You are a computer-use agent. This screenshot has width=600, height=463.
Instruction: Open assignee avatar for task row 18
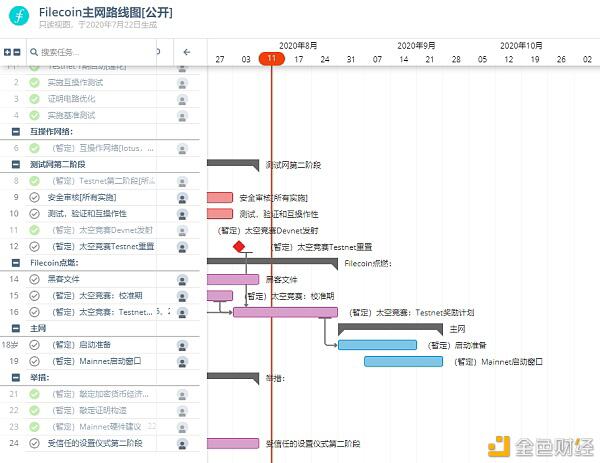point(183,346)
